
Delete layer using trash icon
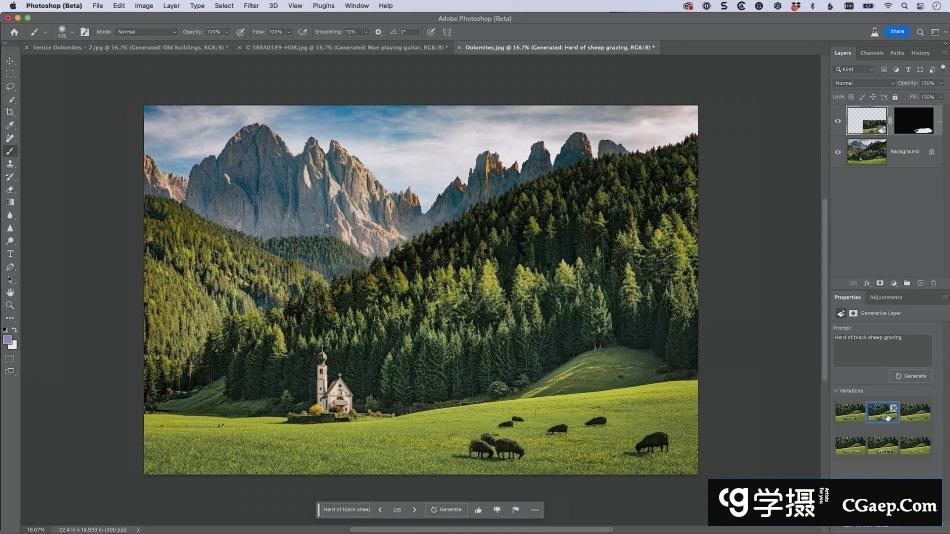click(934, 283)
